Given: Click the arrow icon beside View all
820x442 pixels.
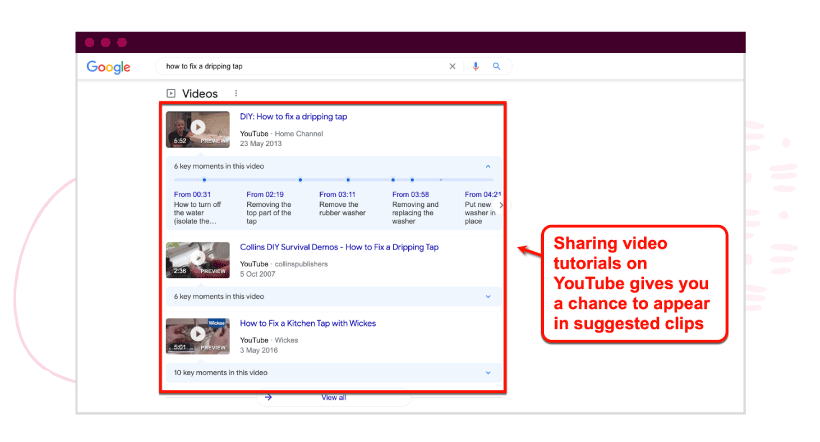Looking at the screenshot, I should tap(268, 397).
